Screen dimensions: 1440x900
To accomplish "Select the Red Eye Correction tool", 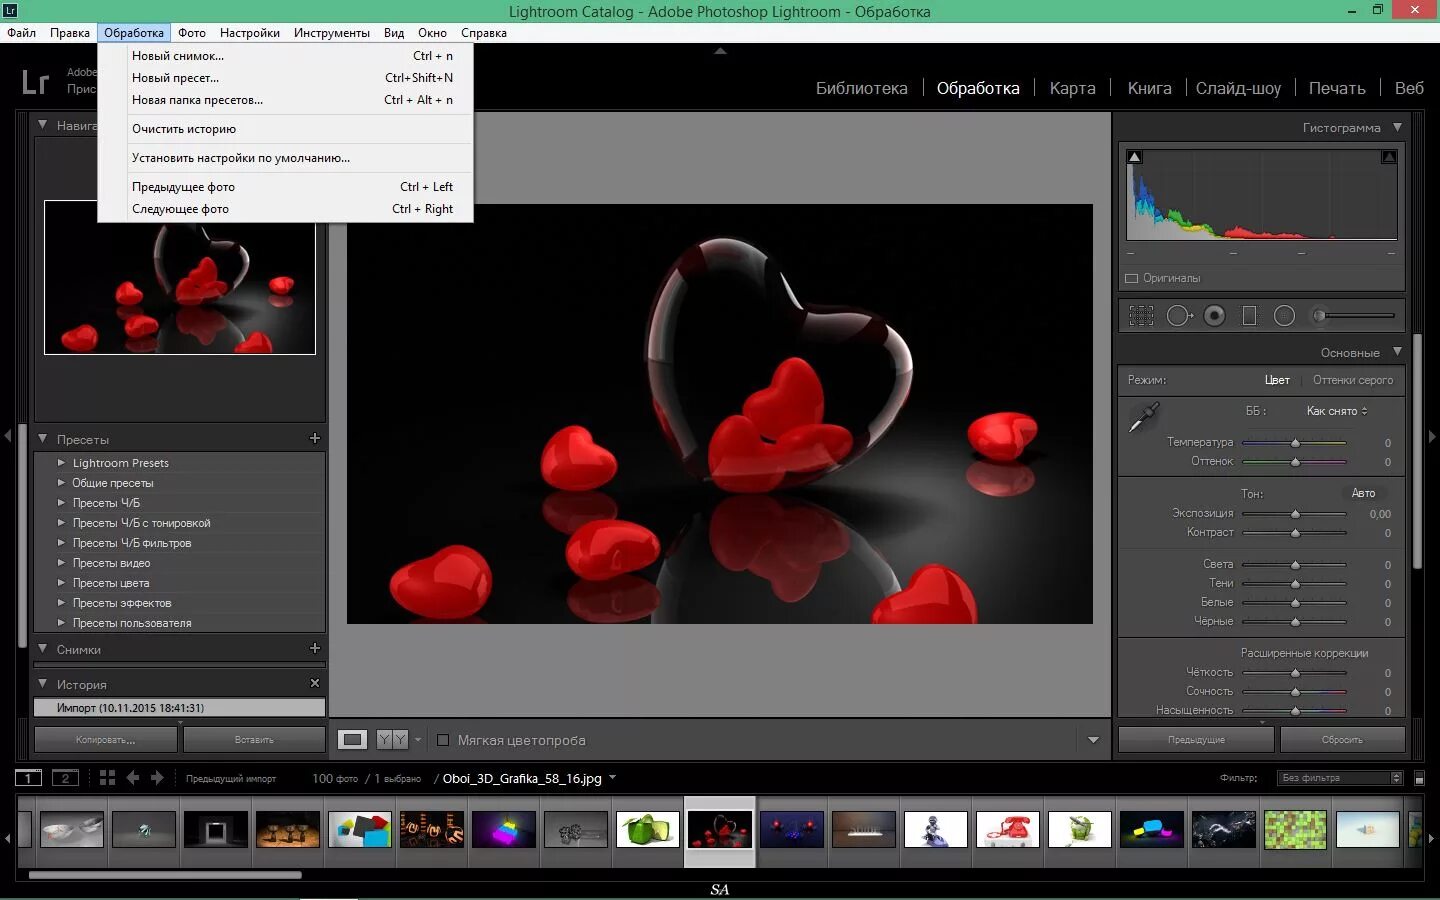I will click(1214, 316).
